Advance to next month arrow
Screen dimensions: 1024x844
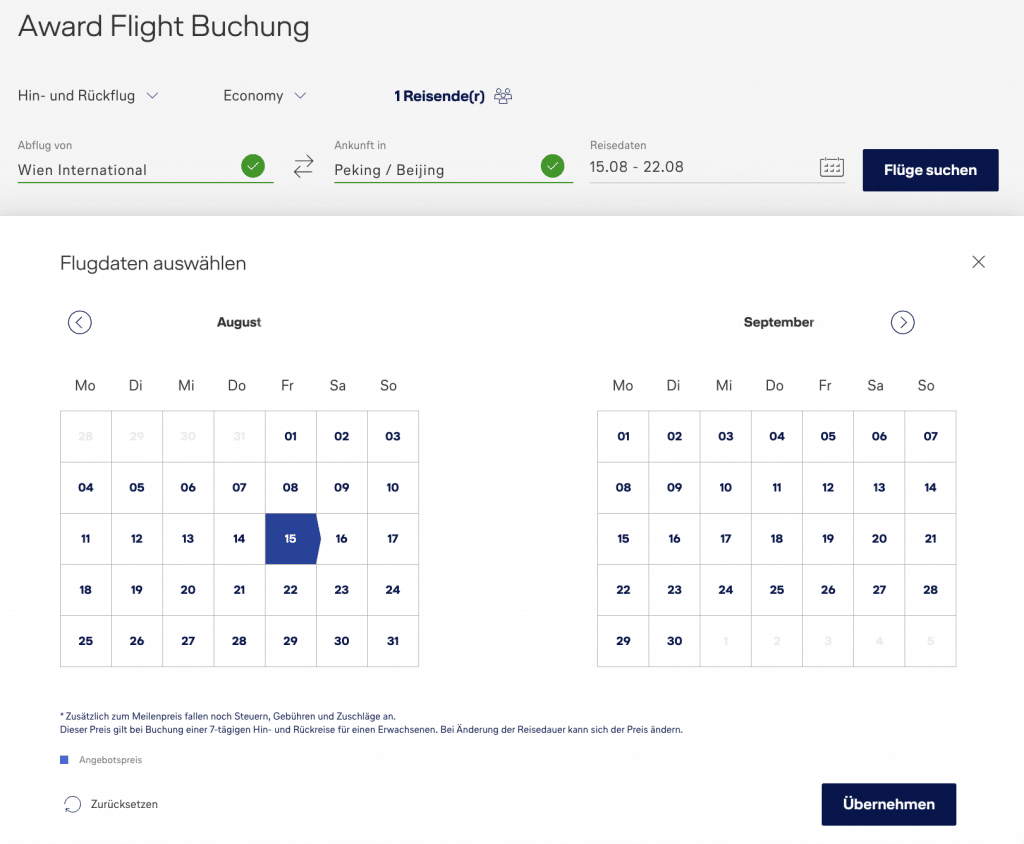tap(903, 322)
